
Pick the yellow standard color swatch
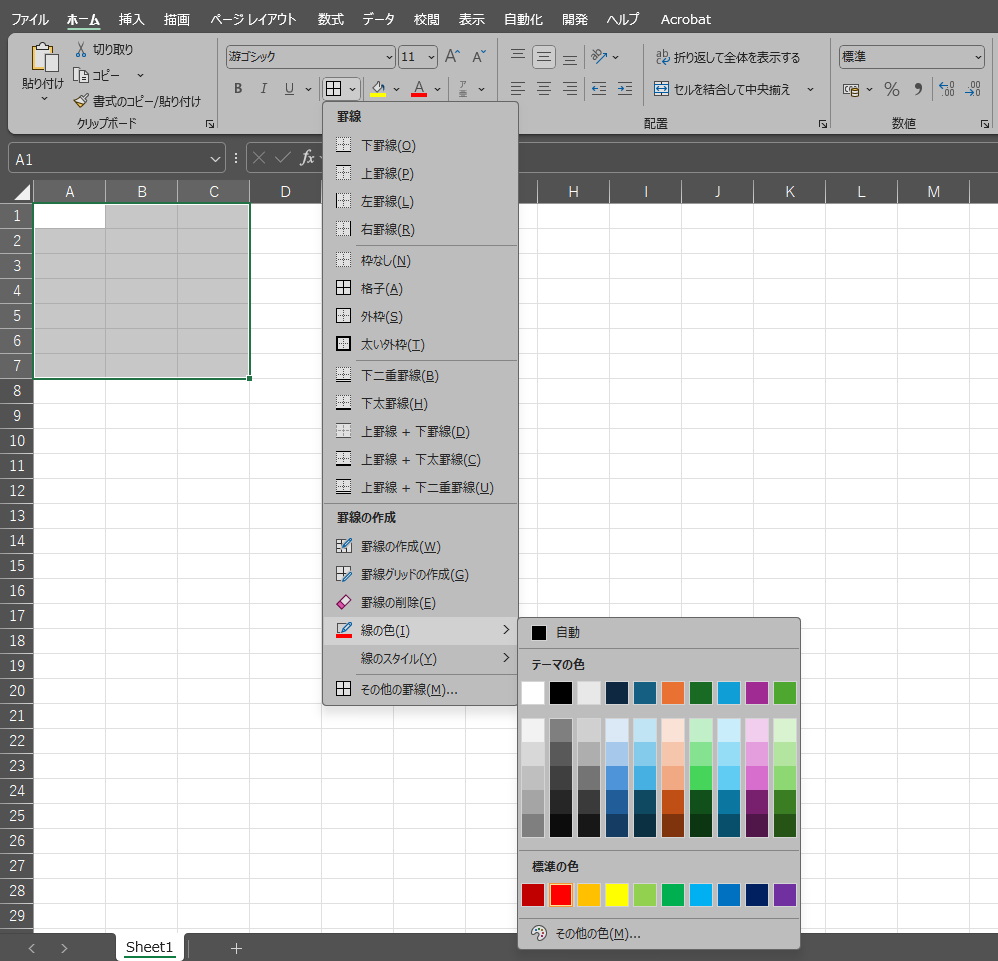pyautogui.click(x=617, y=895)
